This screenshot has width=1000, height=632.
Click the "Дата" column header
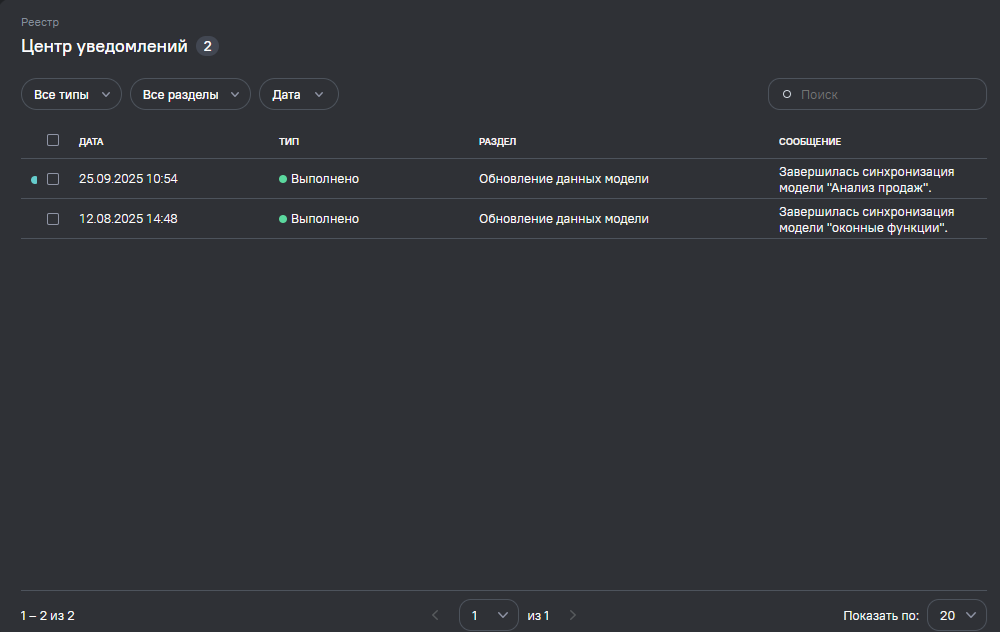[91, 142]
